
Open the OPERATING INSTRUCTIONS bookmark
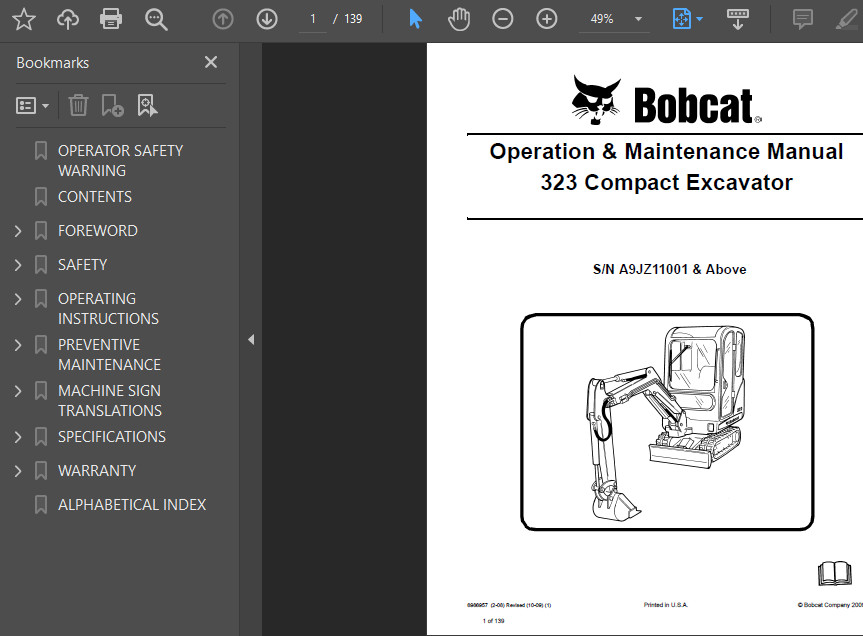click(108, 309)
